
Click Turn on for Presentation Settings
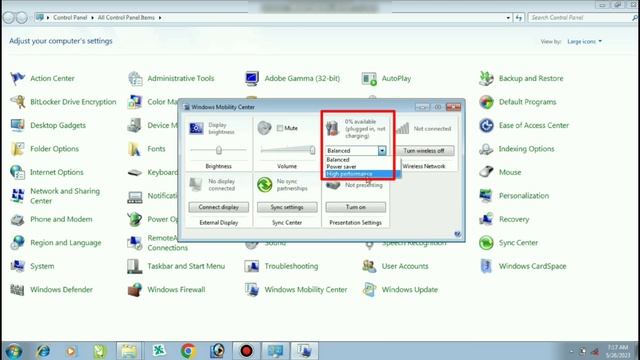pos(356,207)
